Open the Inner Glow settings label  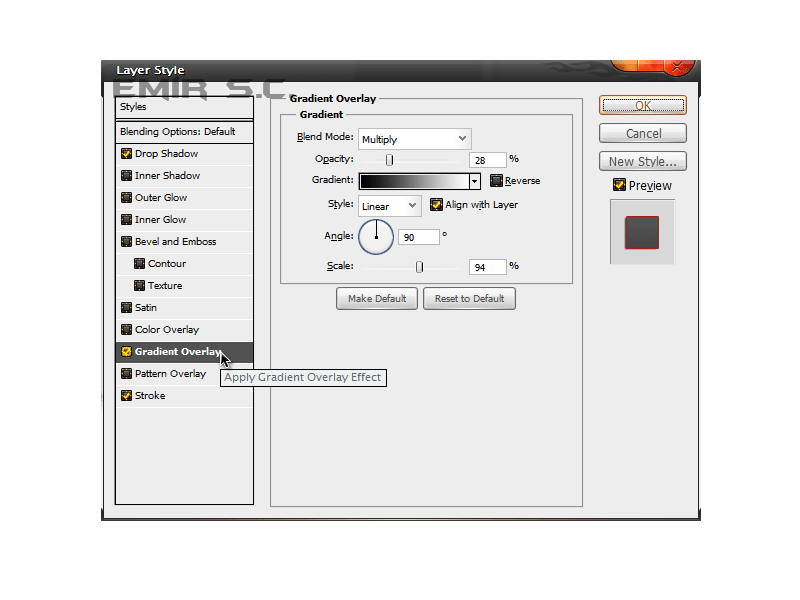tap(160, 219)
